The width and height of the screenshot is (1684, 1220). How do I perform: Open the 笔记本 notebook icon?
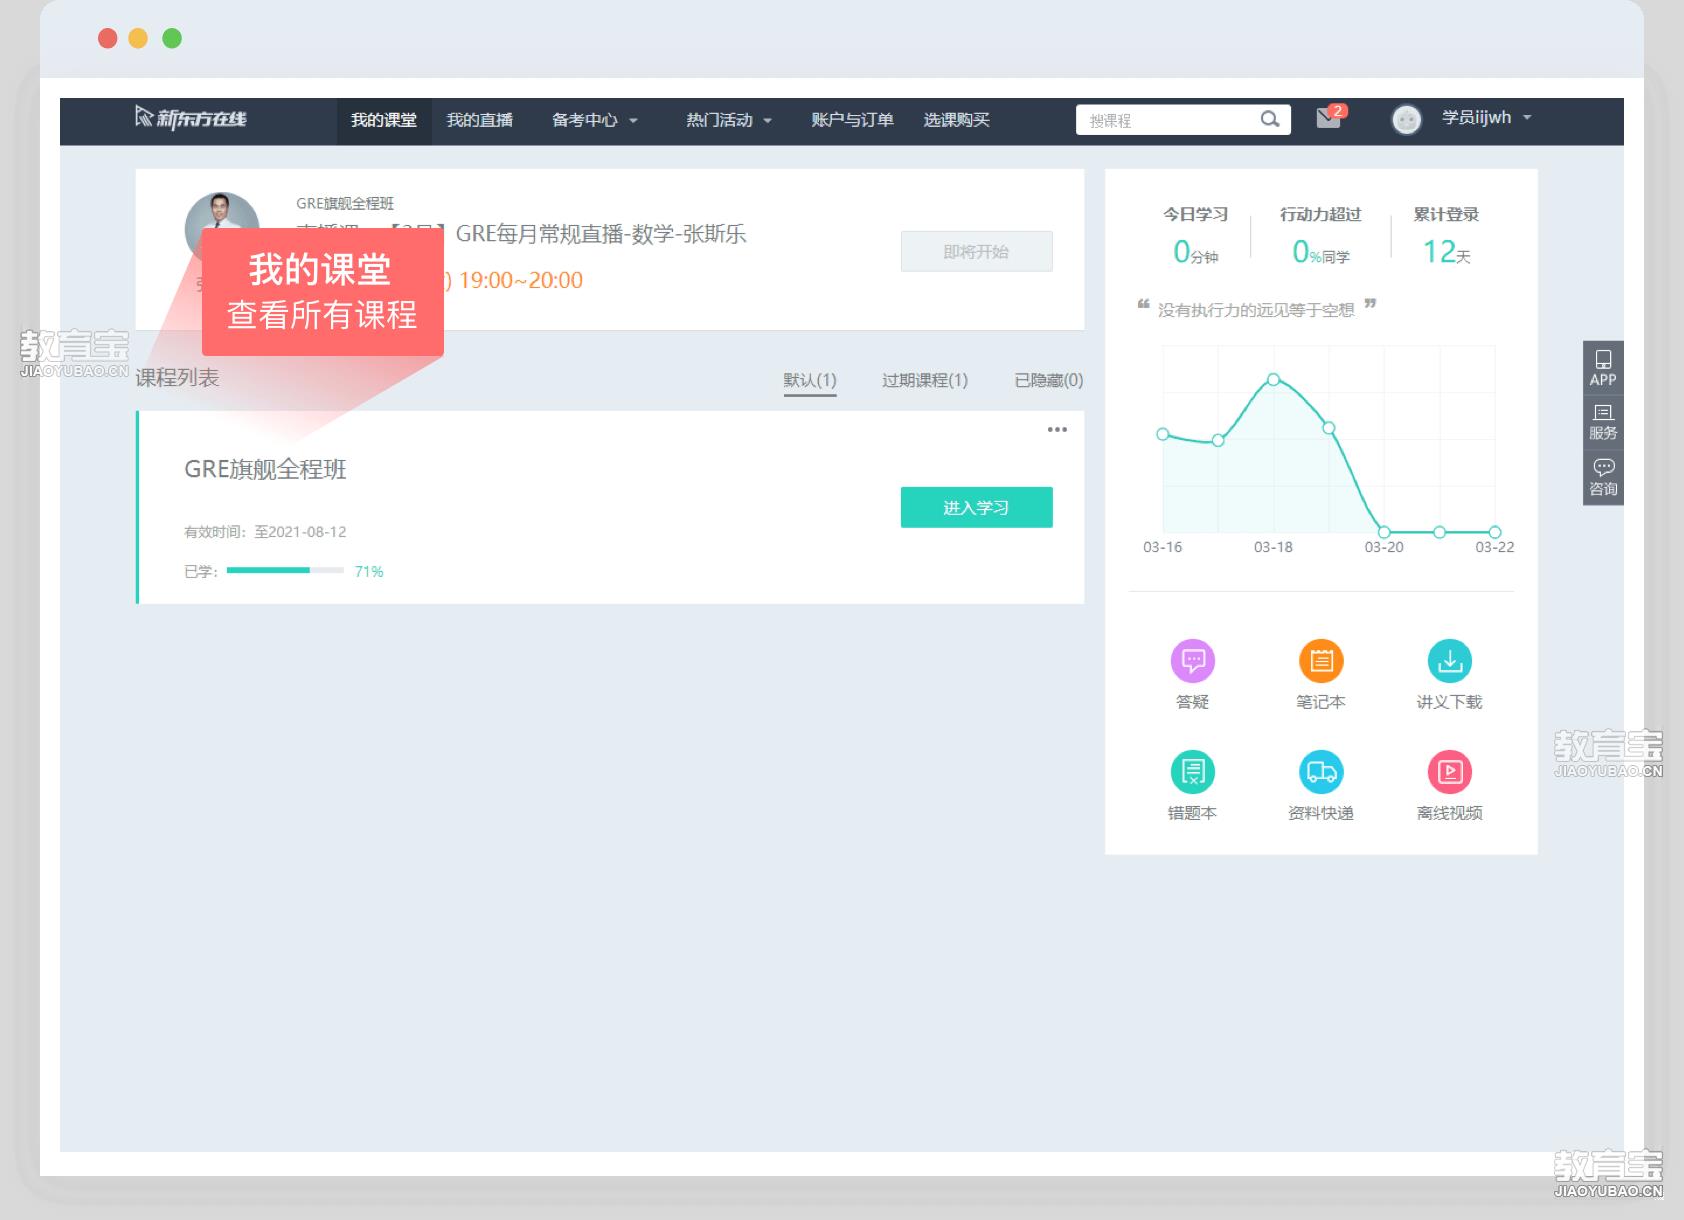point(1320,661)
